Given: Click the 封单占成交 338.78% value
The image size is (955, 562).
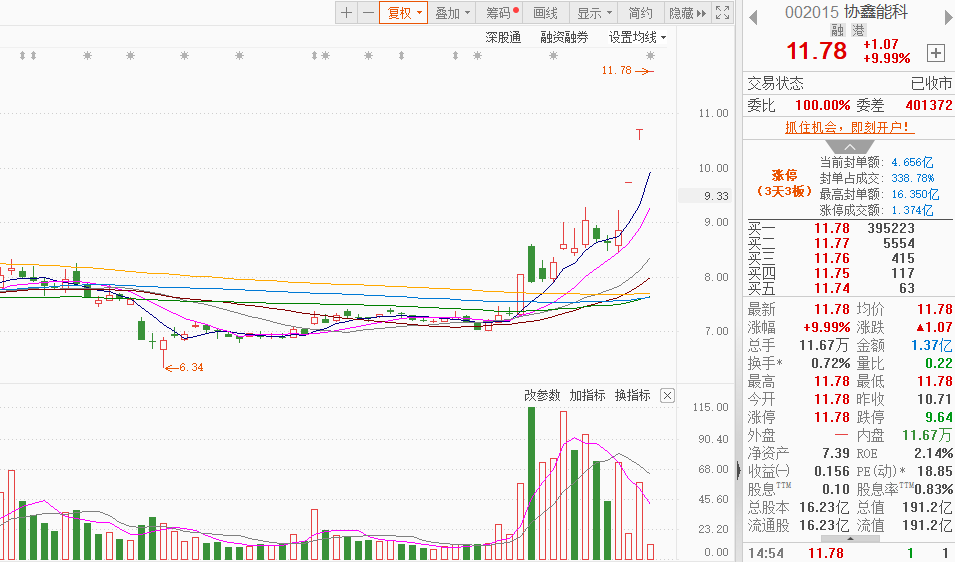Looking at the screenshot, I should [912, 178].
